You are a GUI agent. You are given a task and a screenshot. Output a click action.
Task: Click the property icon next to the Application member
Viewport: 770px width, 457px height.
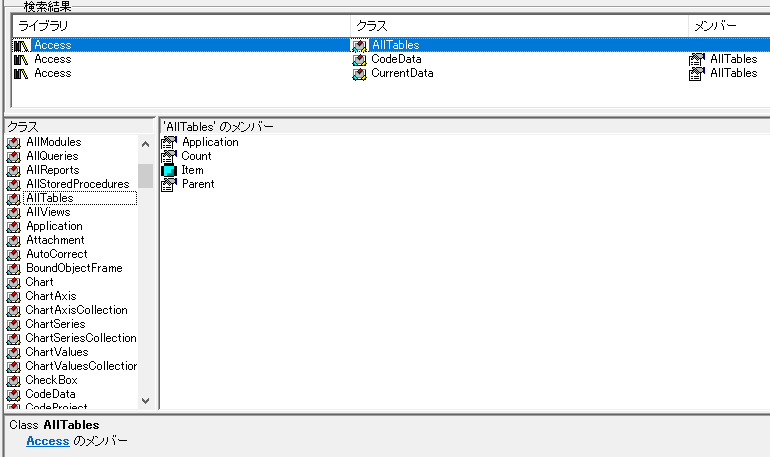[169, 142]
